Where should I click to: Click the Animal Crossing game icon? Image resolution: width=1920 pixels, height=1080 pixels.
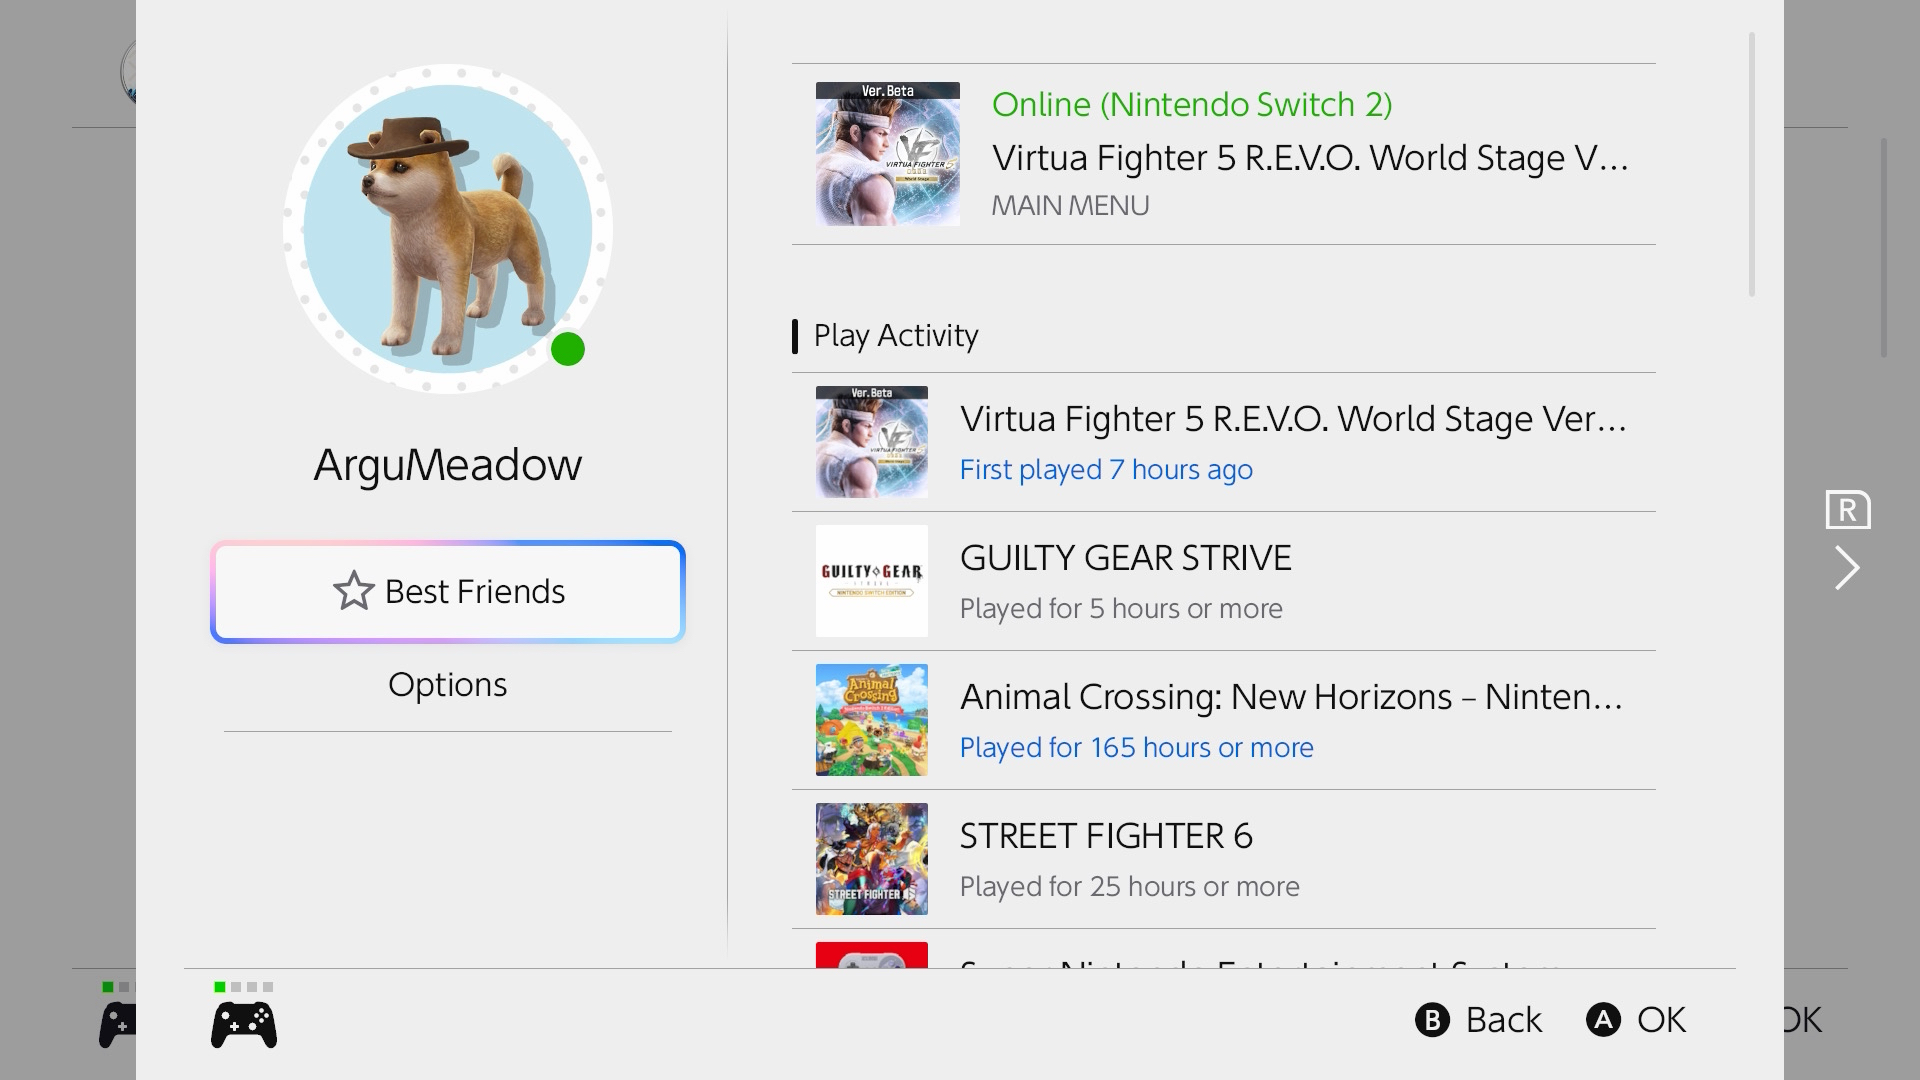871,720
